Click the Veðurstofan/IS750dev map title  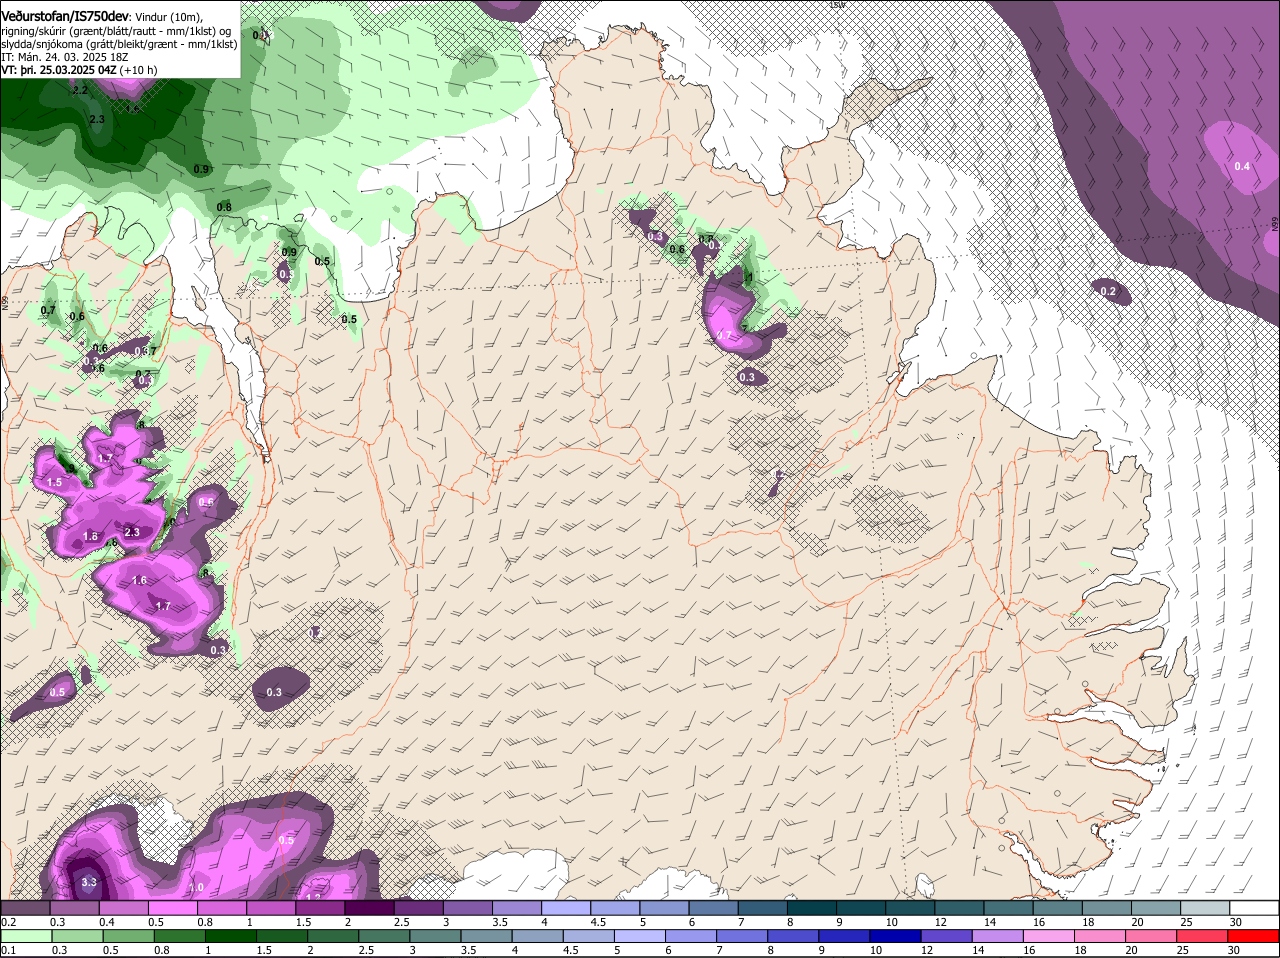pos(66,16)
